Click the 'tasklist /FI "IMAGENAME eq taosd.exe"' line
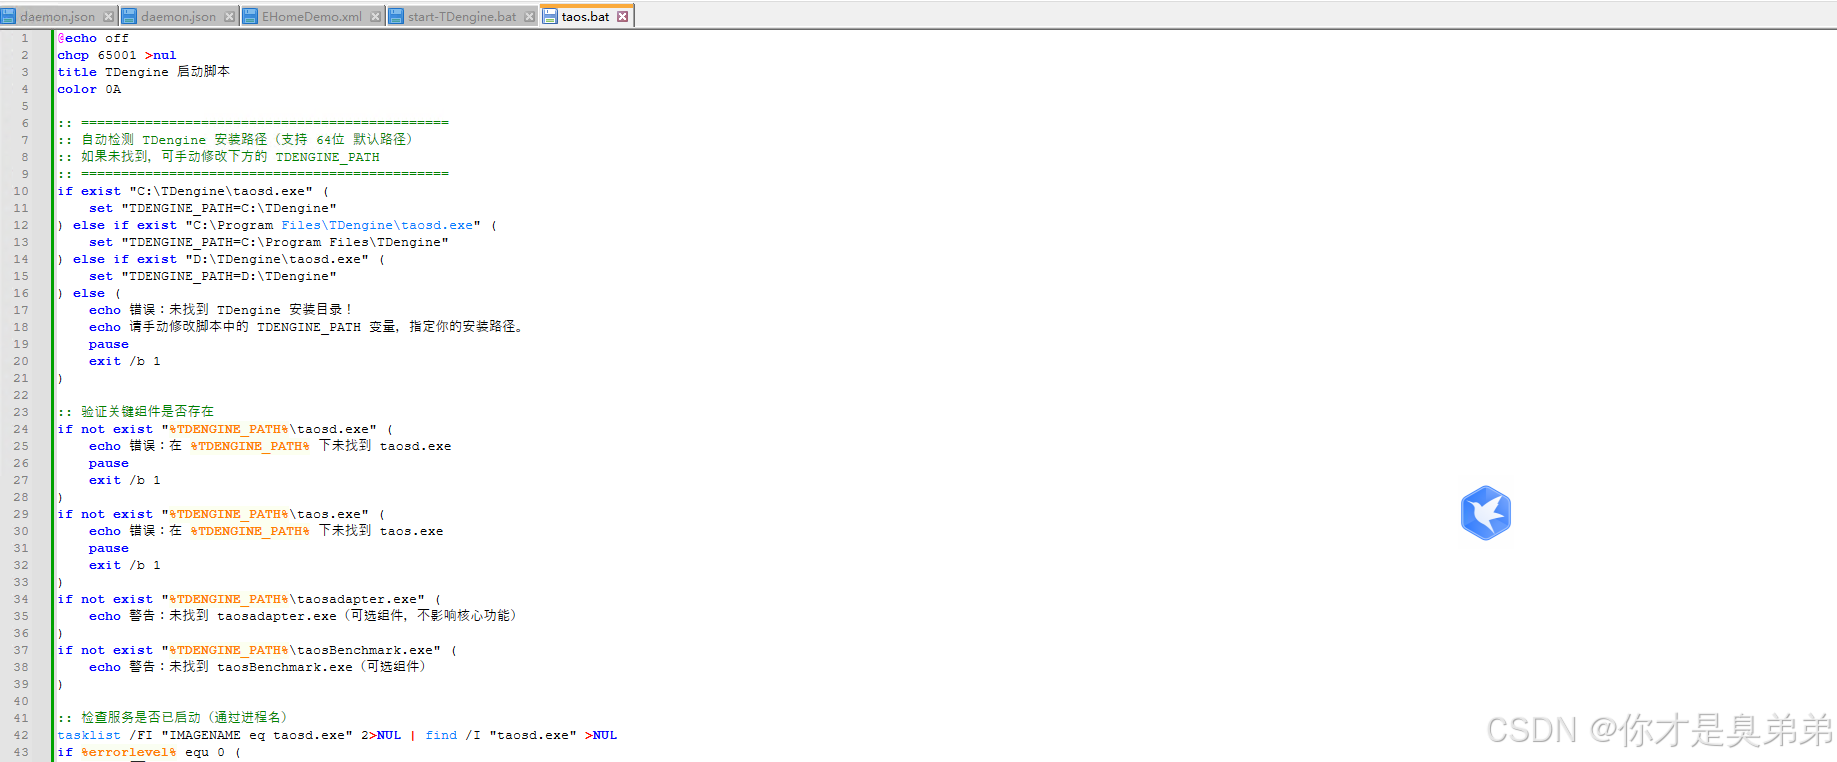This screenshot has height=762, width=1837. point(337,735)
